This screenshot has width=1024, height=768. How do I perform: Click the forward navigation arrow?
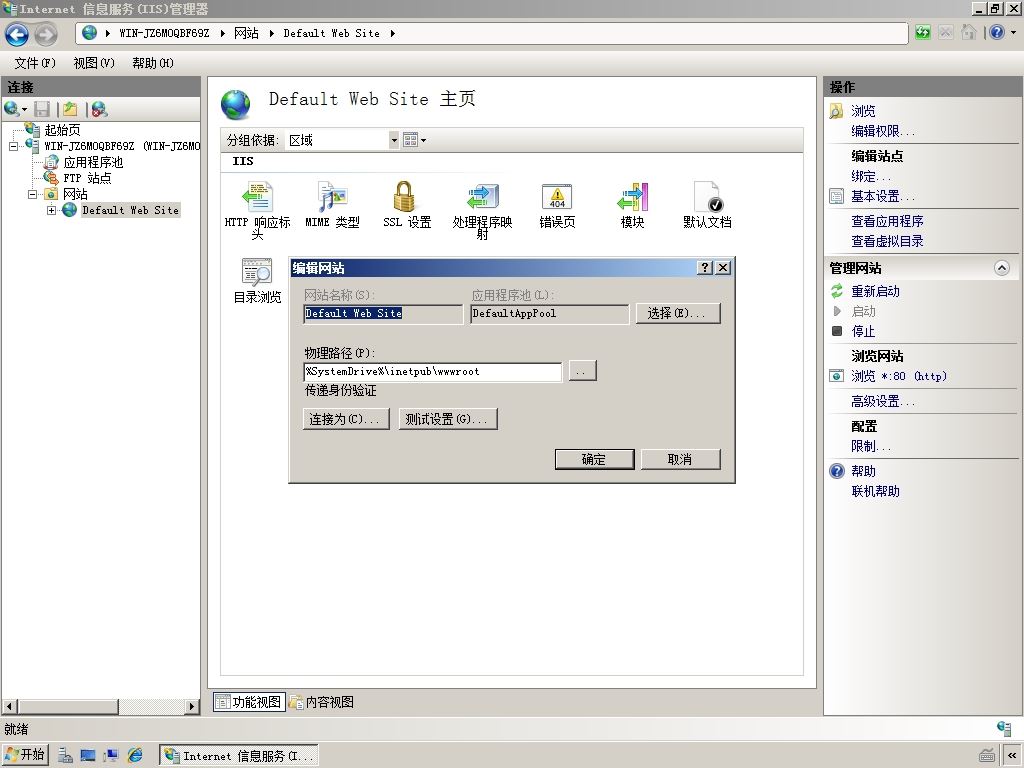pos(46,34)
